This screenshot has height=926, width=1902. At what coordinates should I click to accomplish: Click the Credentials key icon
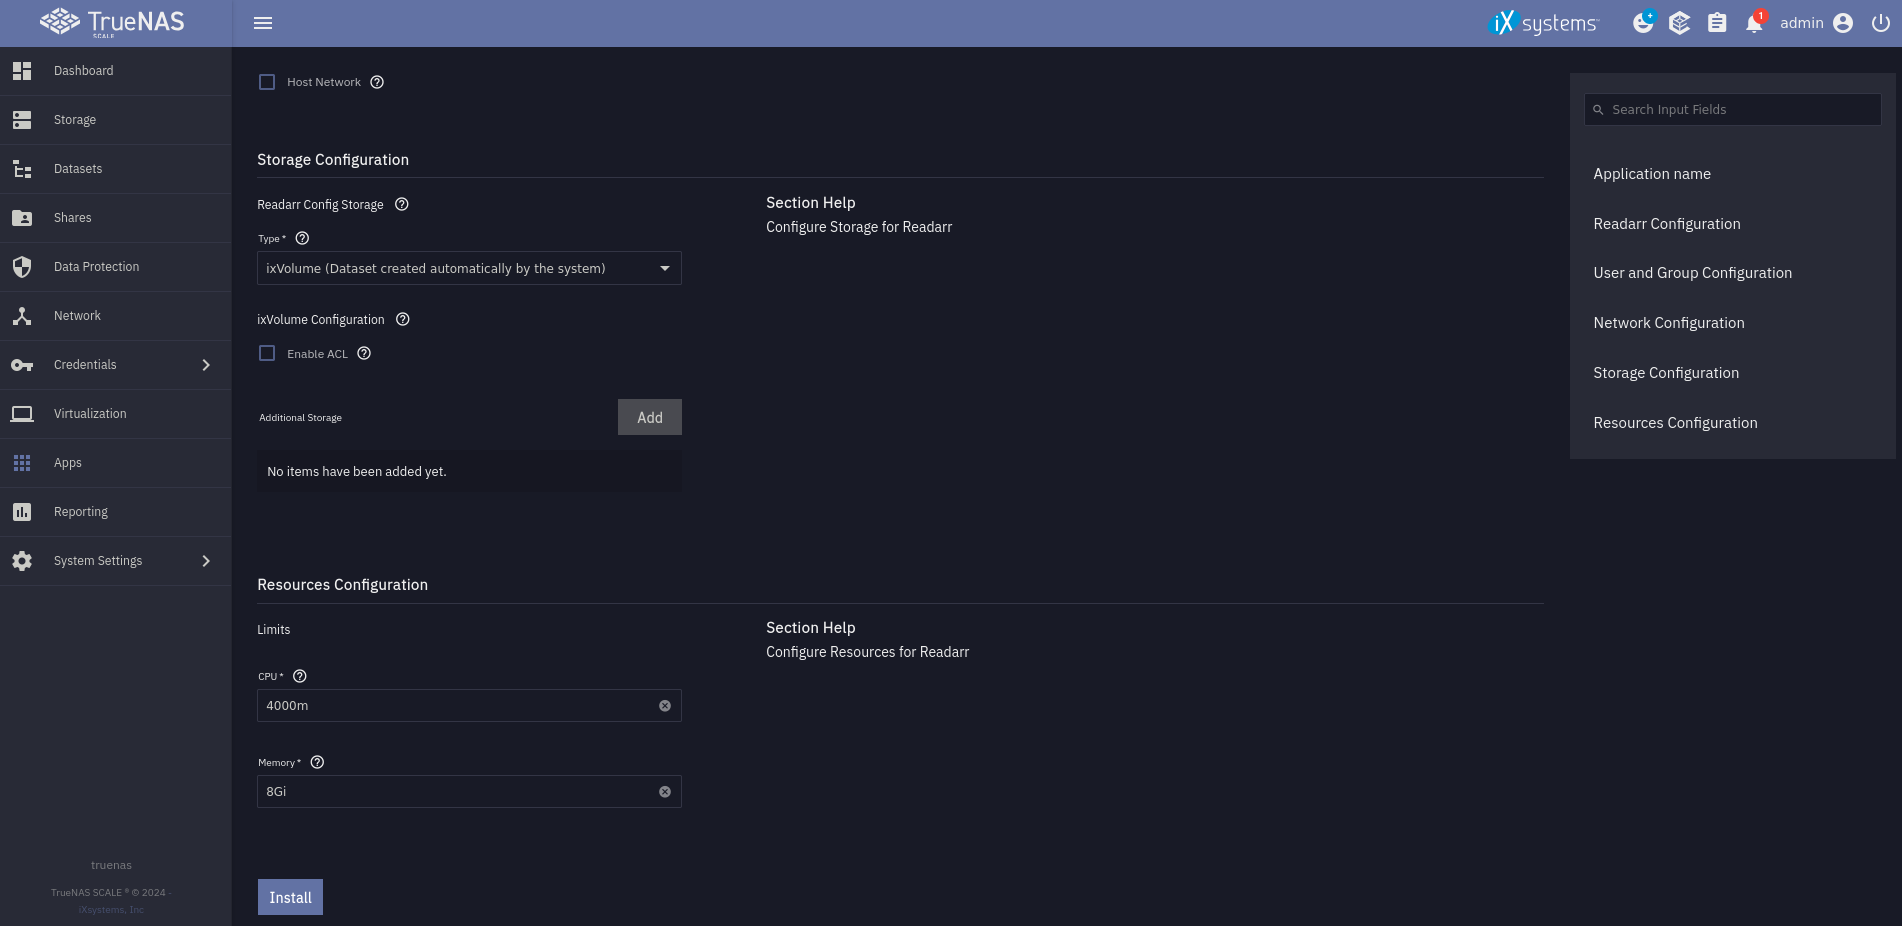22,365
